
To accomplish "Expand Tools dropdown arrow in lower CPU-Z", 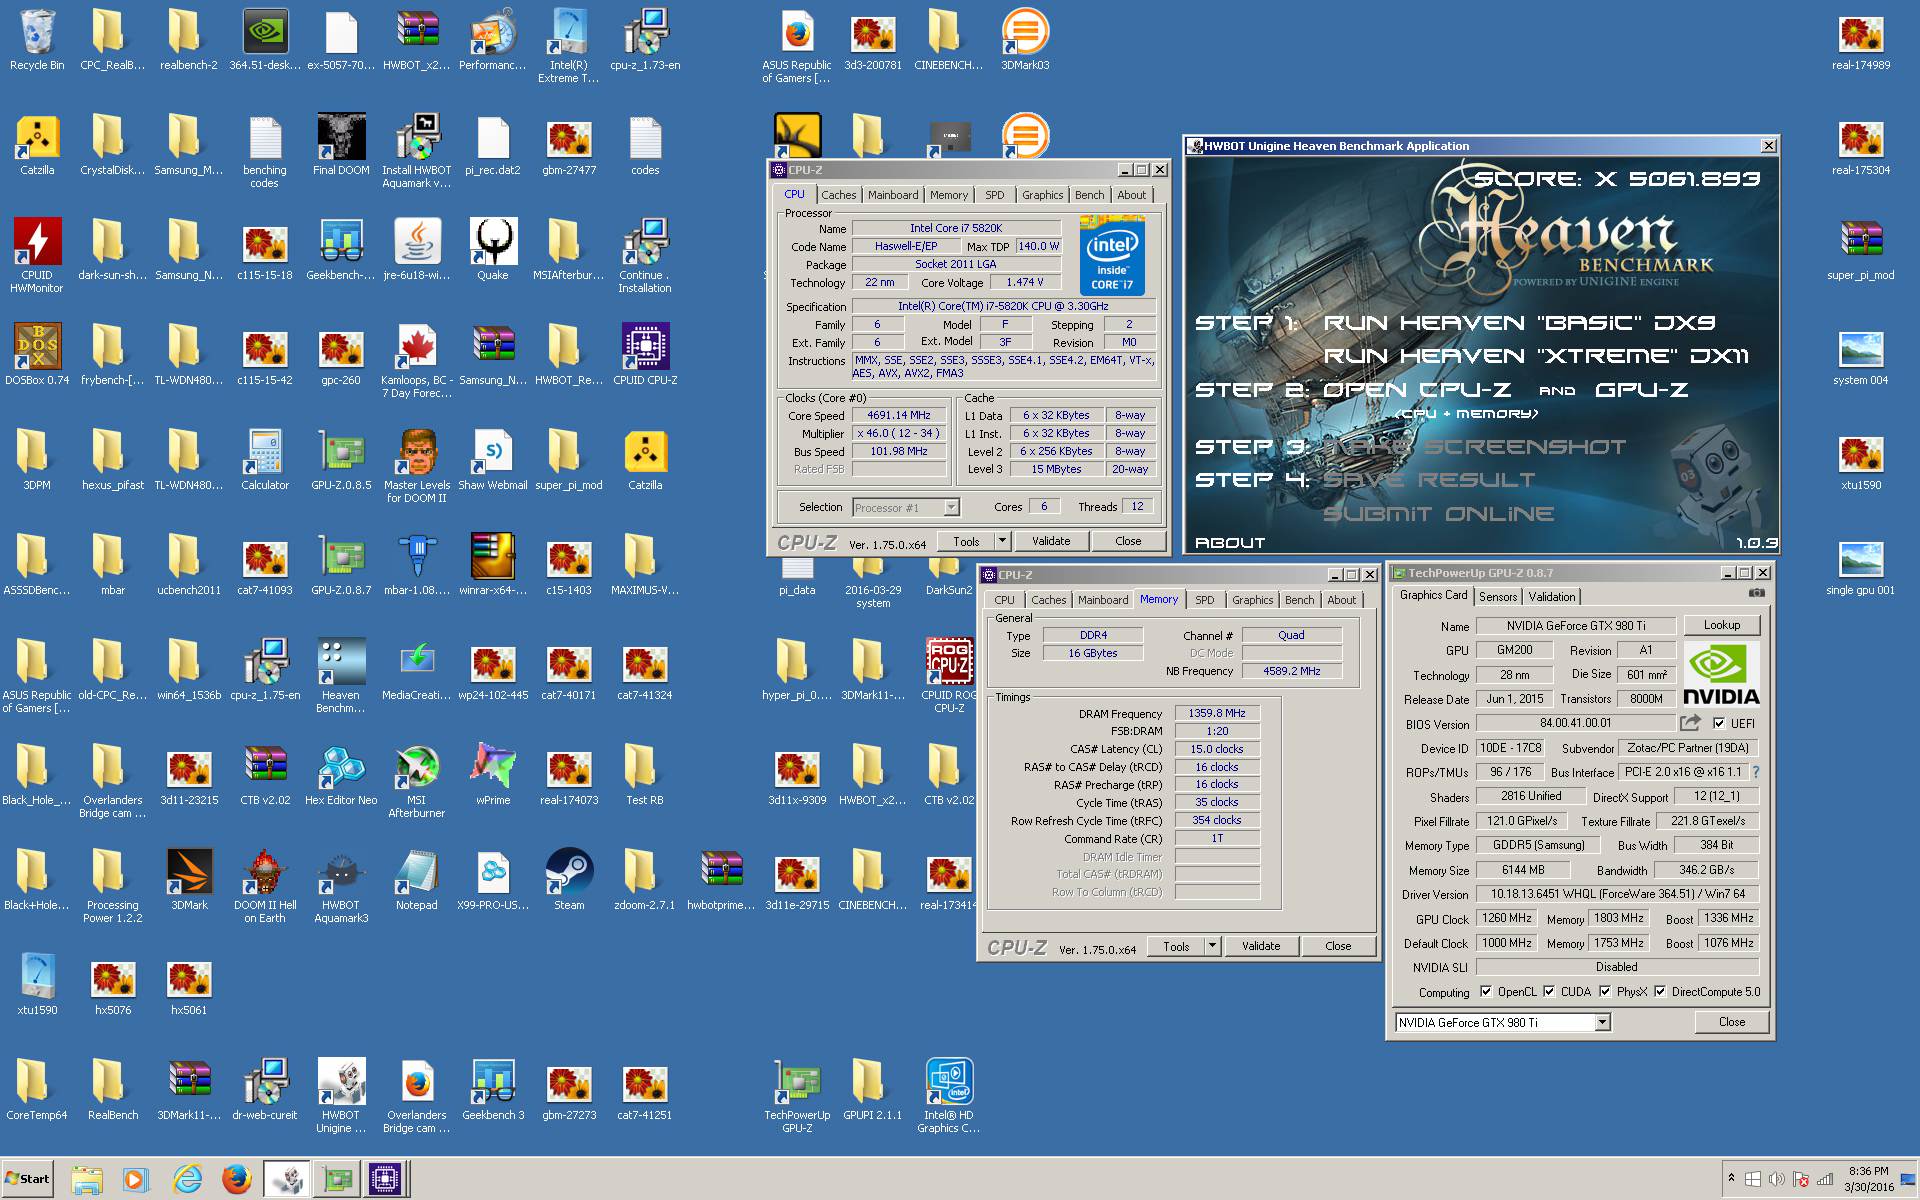I will pos(1212,946).
